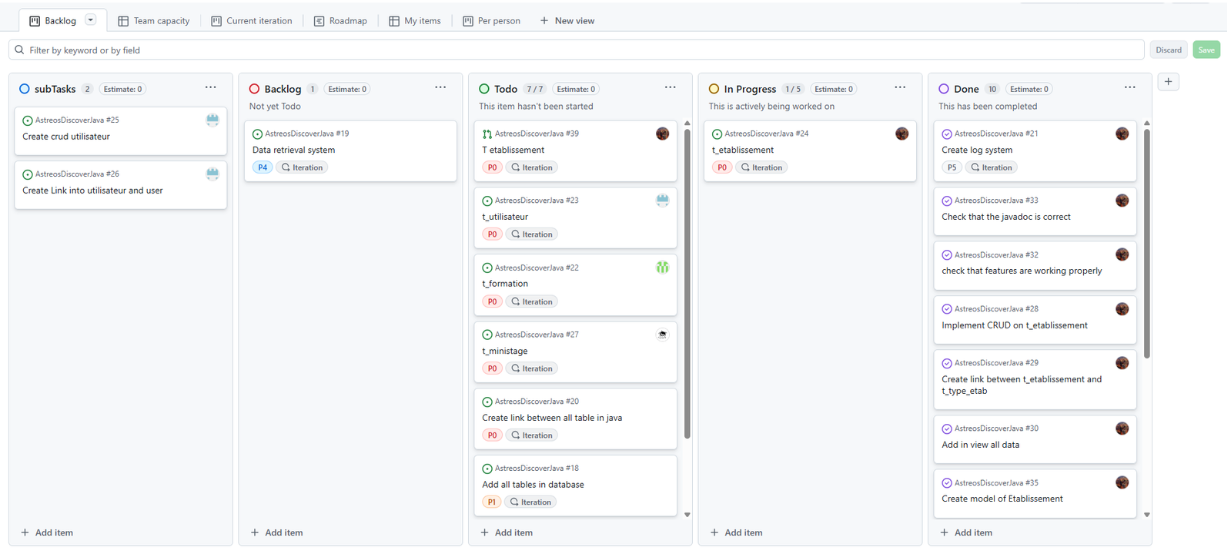
Task: Click the assignee avatar on issue #28
Action: (1122, 309)
